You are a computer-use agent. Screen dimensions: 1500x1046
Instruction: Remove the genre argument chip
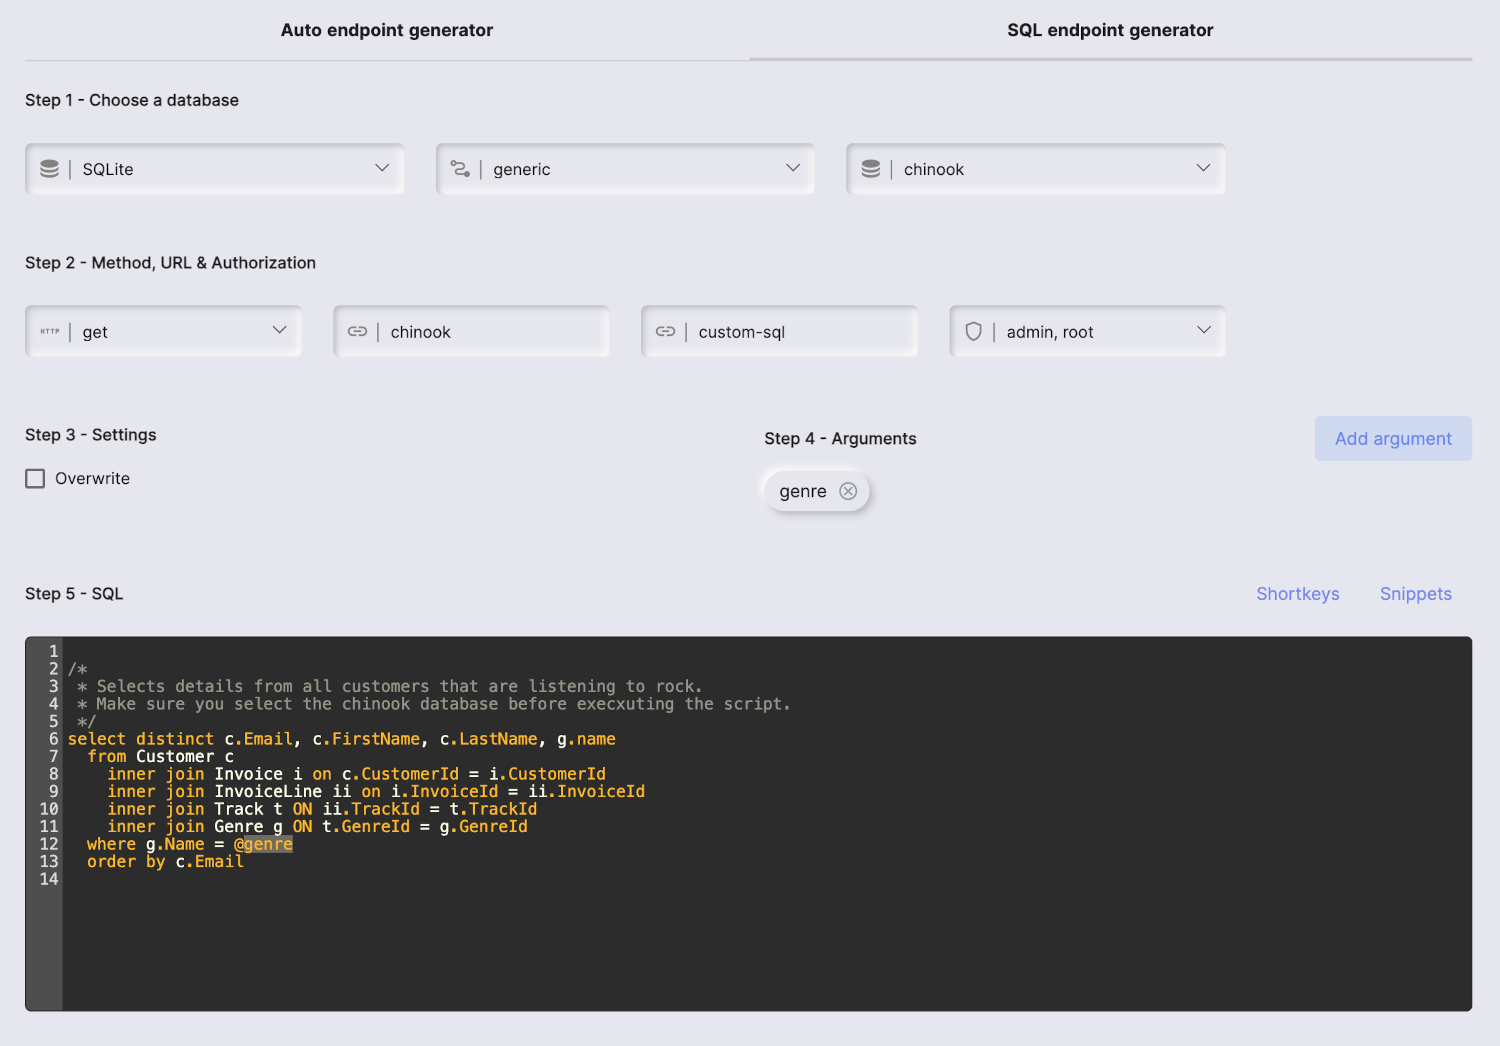(848, 491)
